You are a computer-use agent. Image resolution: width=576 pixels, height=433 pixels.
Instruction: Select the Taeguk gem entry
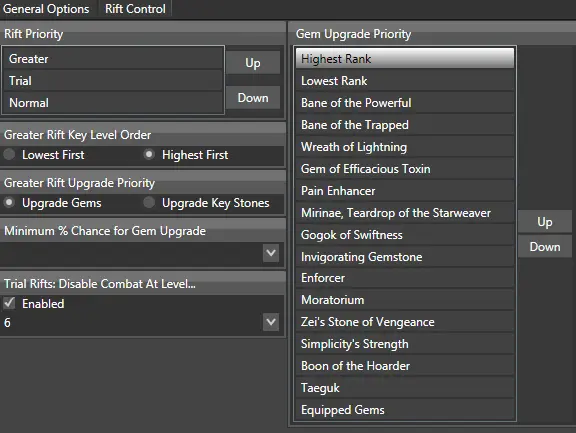point(405,388)
